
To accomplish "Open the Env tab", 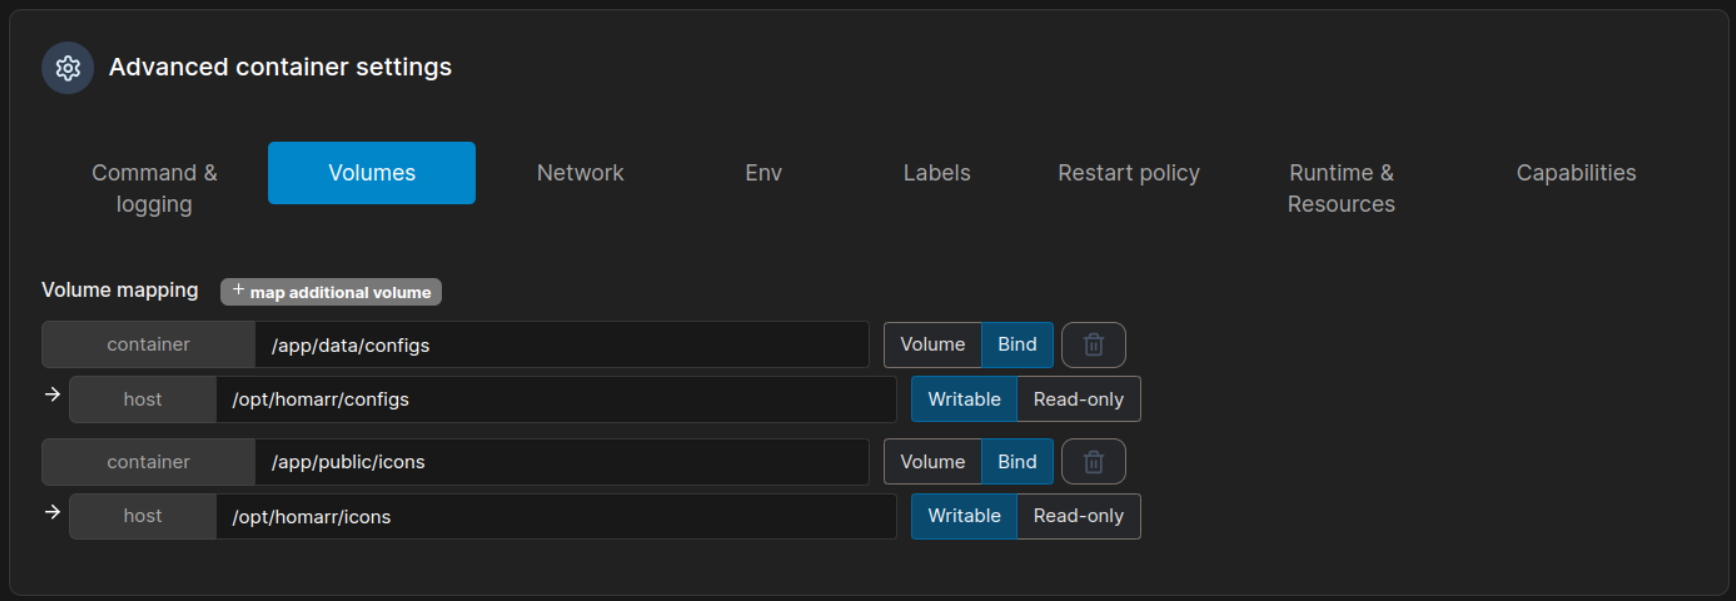I will [763, 173].
